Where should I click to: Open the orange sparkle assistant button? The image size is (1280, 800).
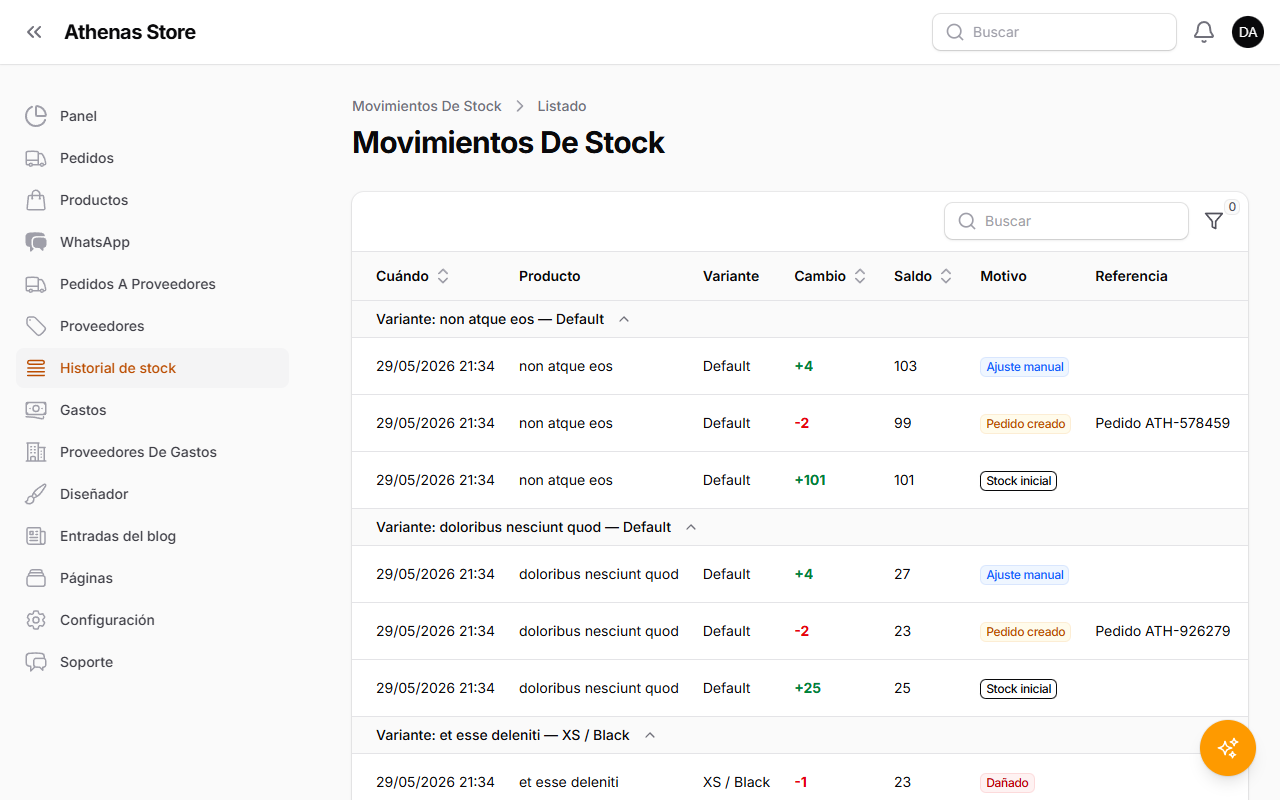[1228, 748]
